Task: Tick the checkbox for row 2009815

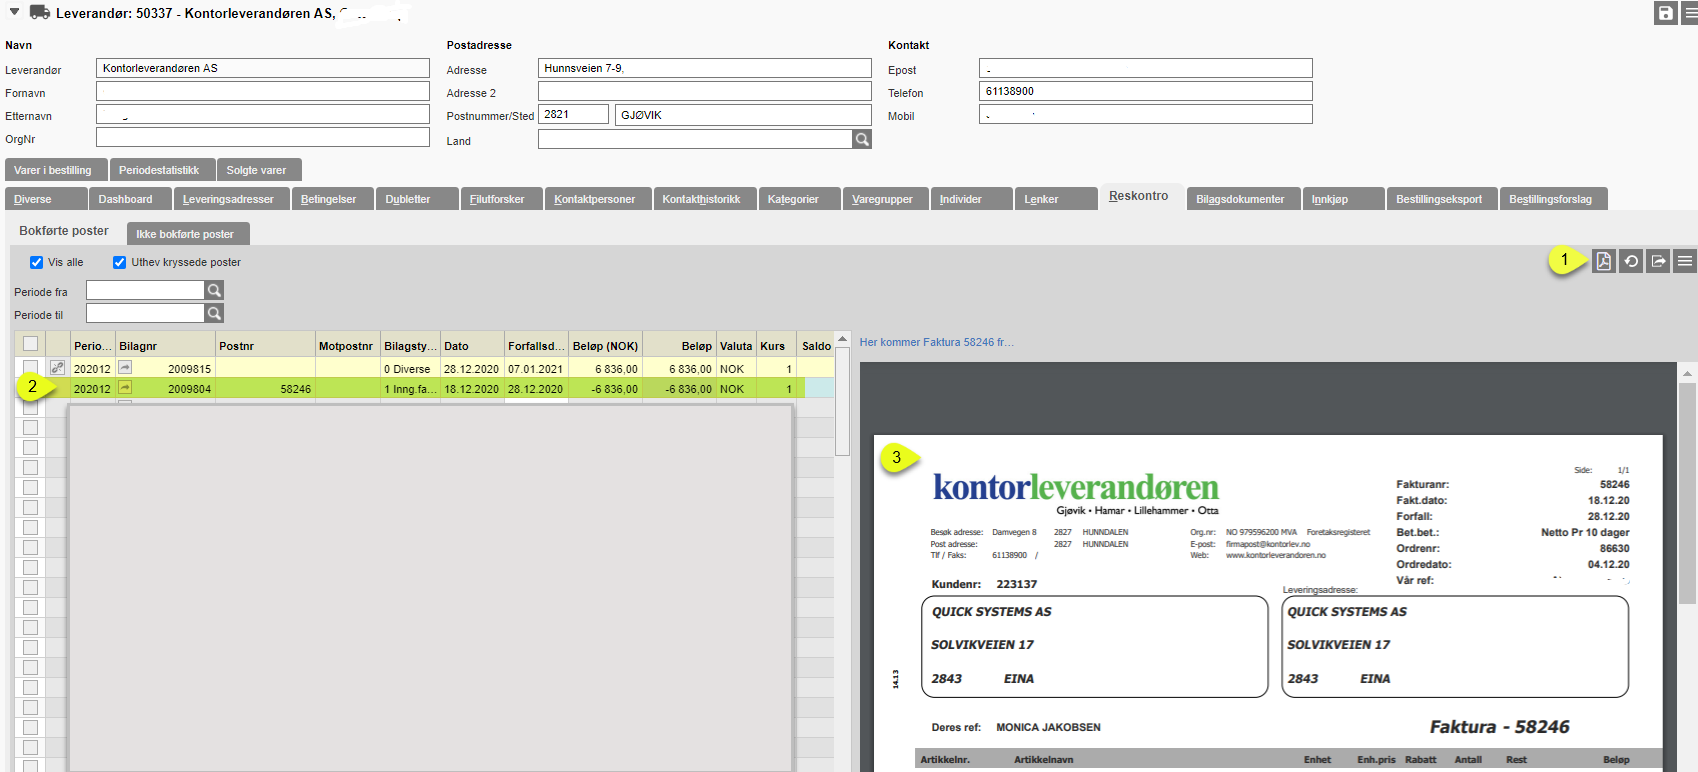Action: point(30,368)
